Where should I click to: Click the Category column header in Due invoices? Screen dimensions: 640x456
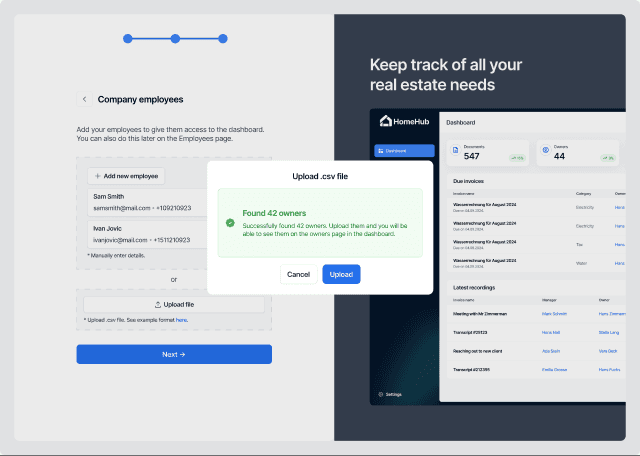[583, 194]
